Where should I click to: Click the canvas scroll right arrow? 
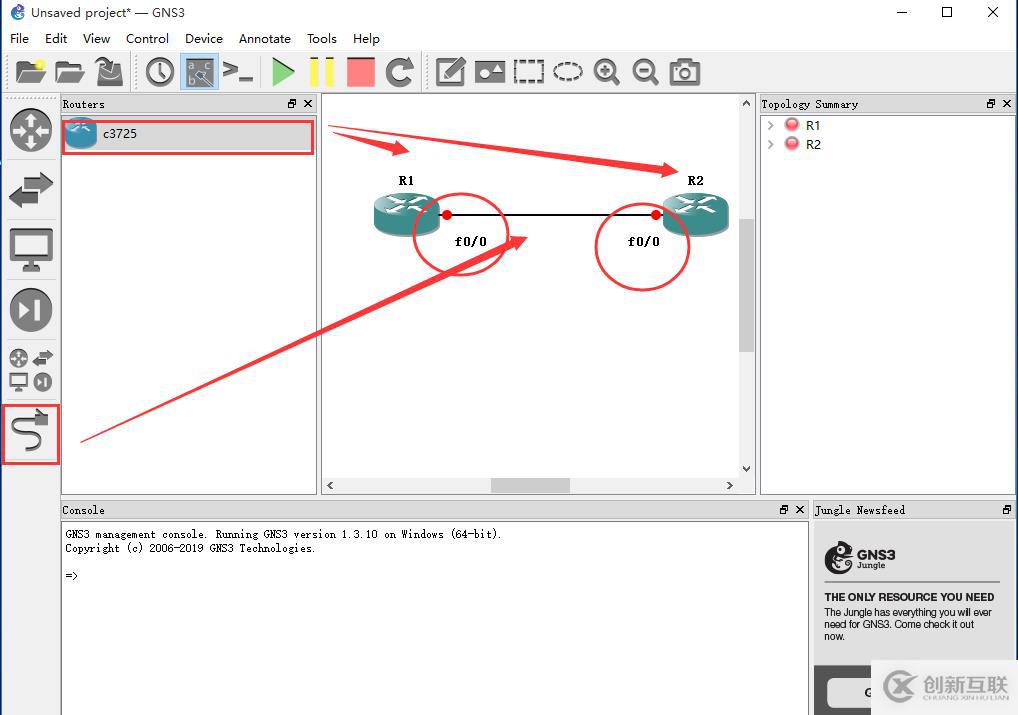click(730, 485)
